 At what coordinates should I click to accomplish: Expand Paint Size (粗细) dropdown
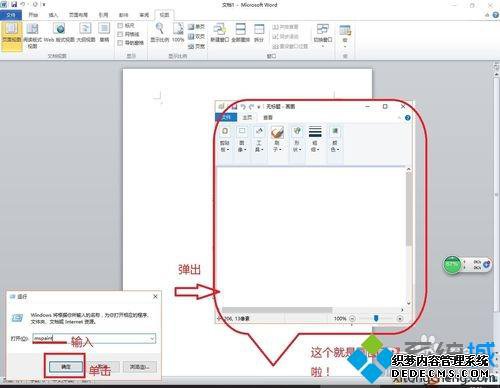(x=315, y=139)
